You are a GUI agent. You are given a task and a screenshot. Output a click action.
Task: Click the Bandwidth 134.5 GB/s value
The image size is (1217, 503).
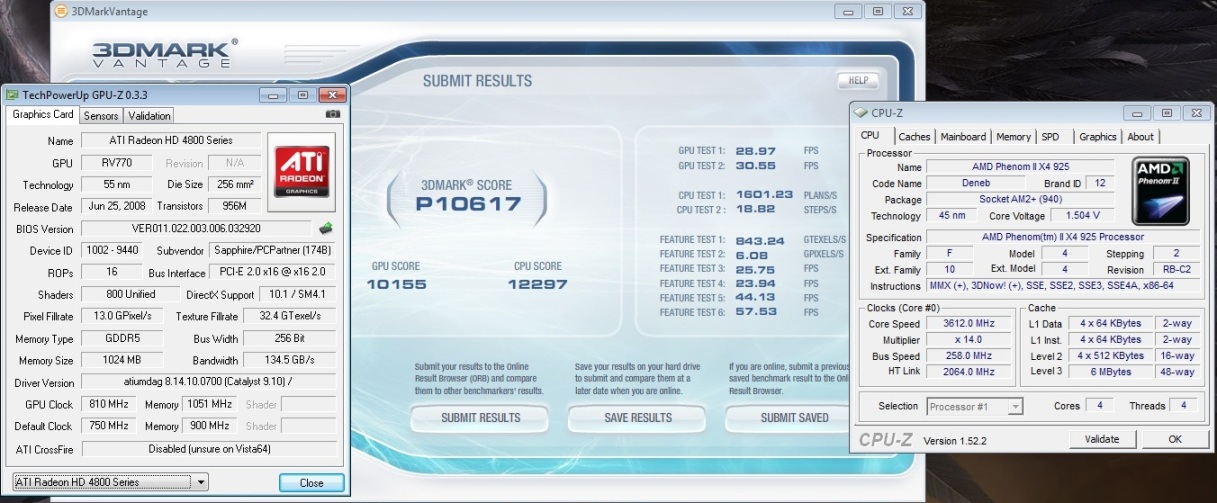[x=289, y=360]
